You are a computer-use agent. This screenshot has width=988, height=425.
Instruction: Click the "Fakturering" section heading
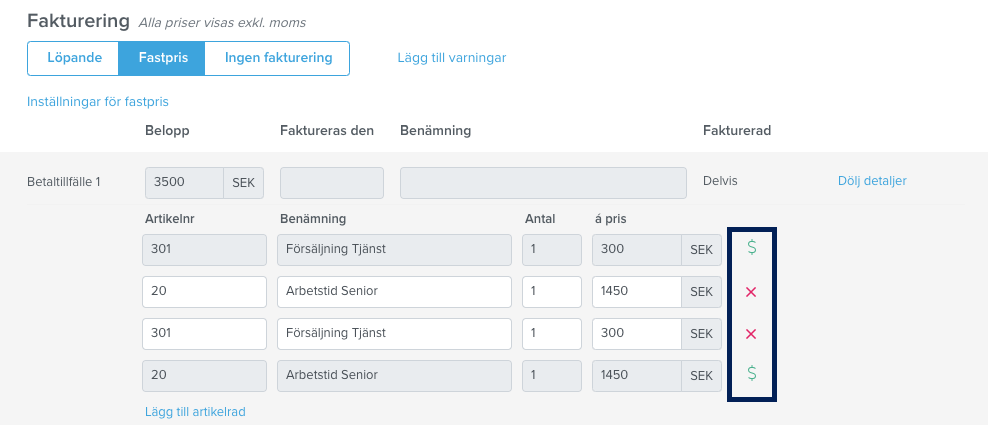[78, 21]
